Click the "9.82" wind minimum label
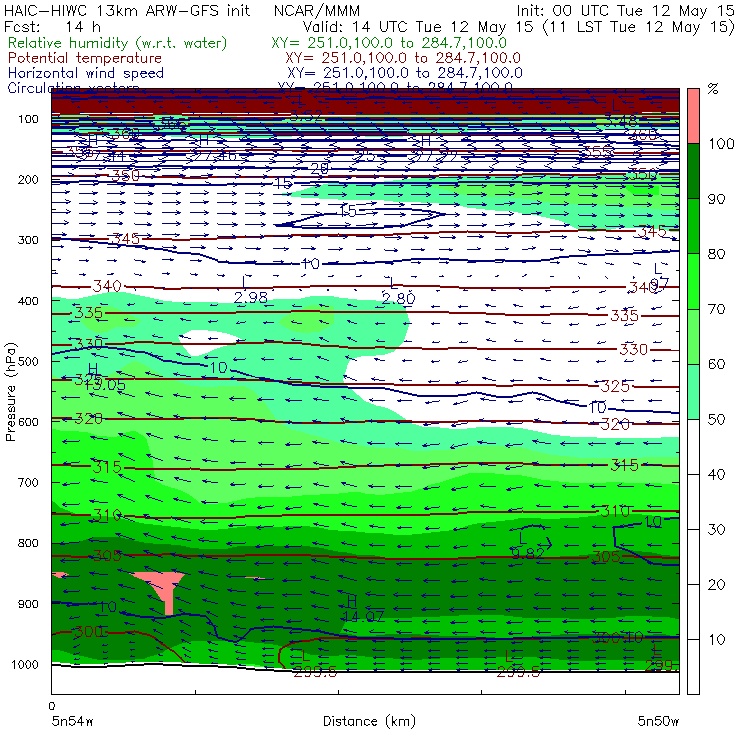 (x=528, y=553)
